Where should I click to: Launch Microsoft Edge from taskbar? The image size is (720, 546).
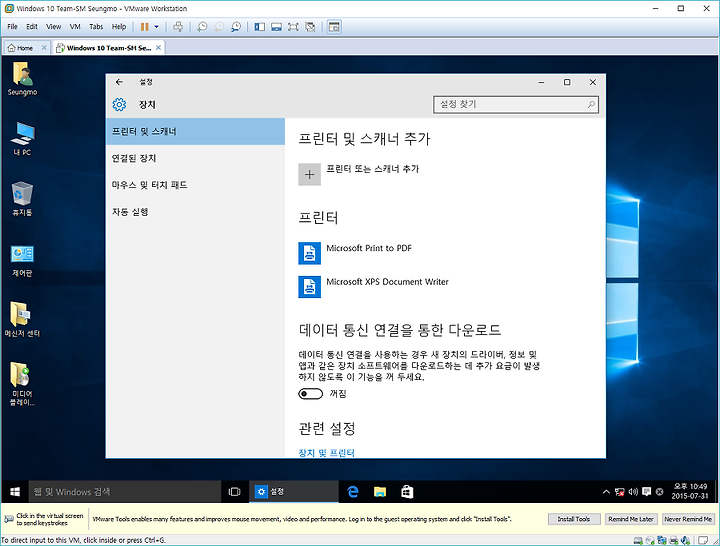(x=353, y=492)
